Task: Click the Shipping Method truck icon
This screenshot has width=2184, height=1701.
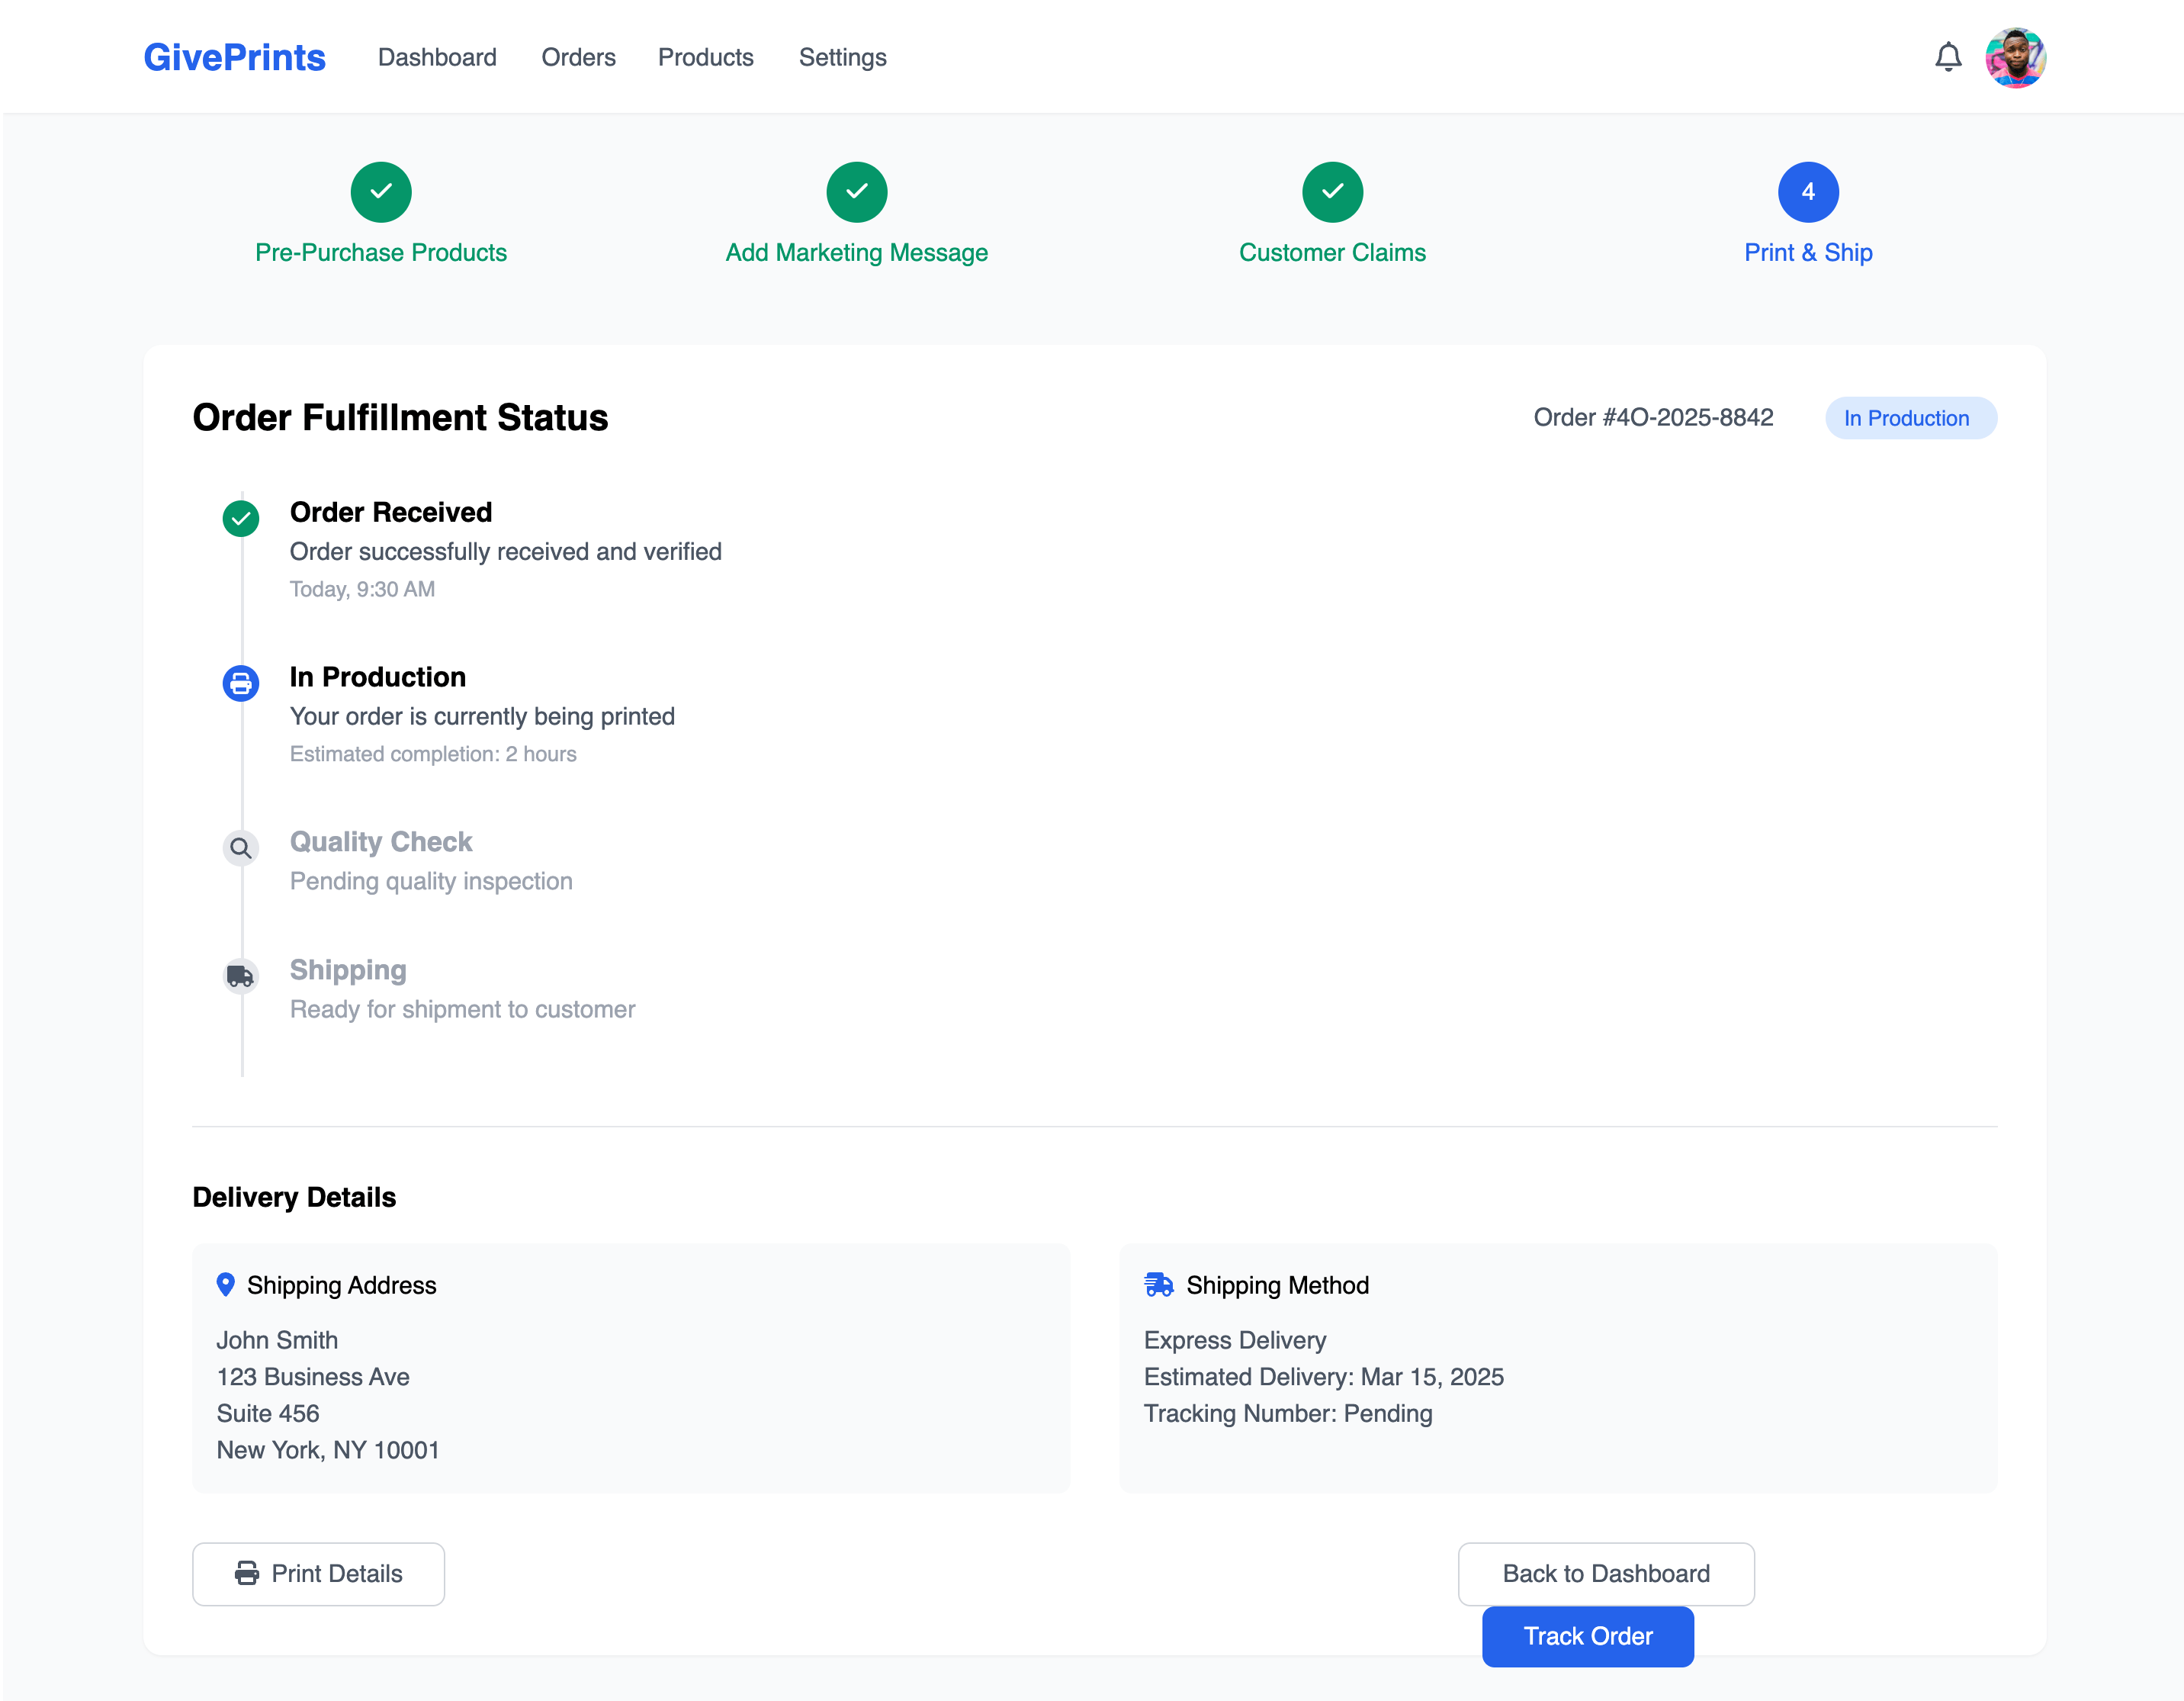Action: tap(1158, 1285)
